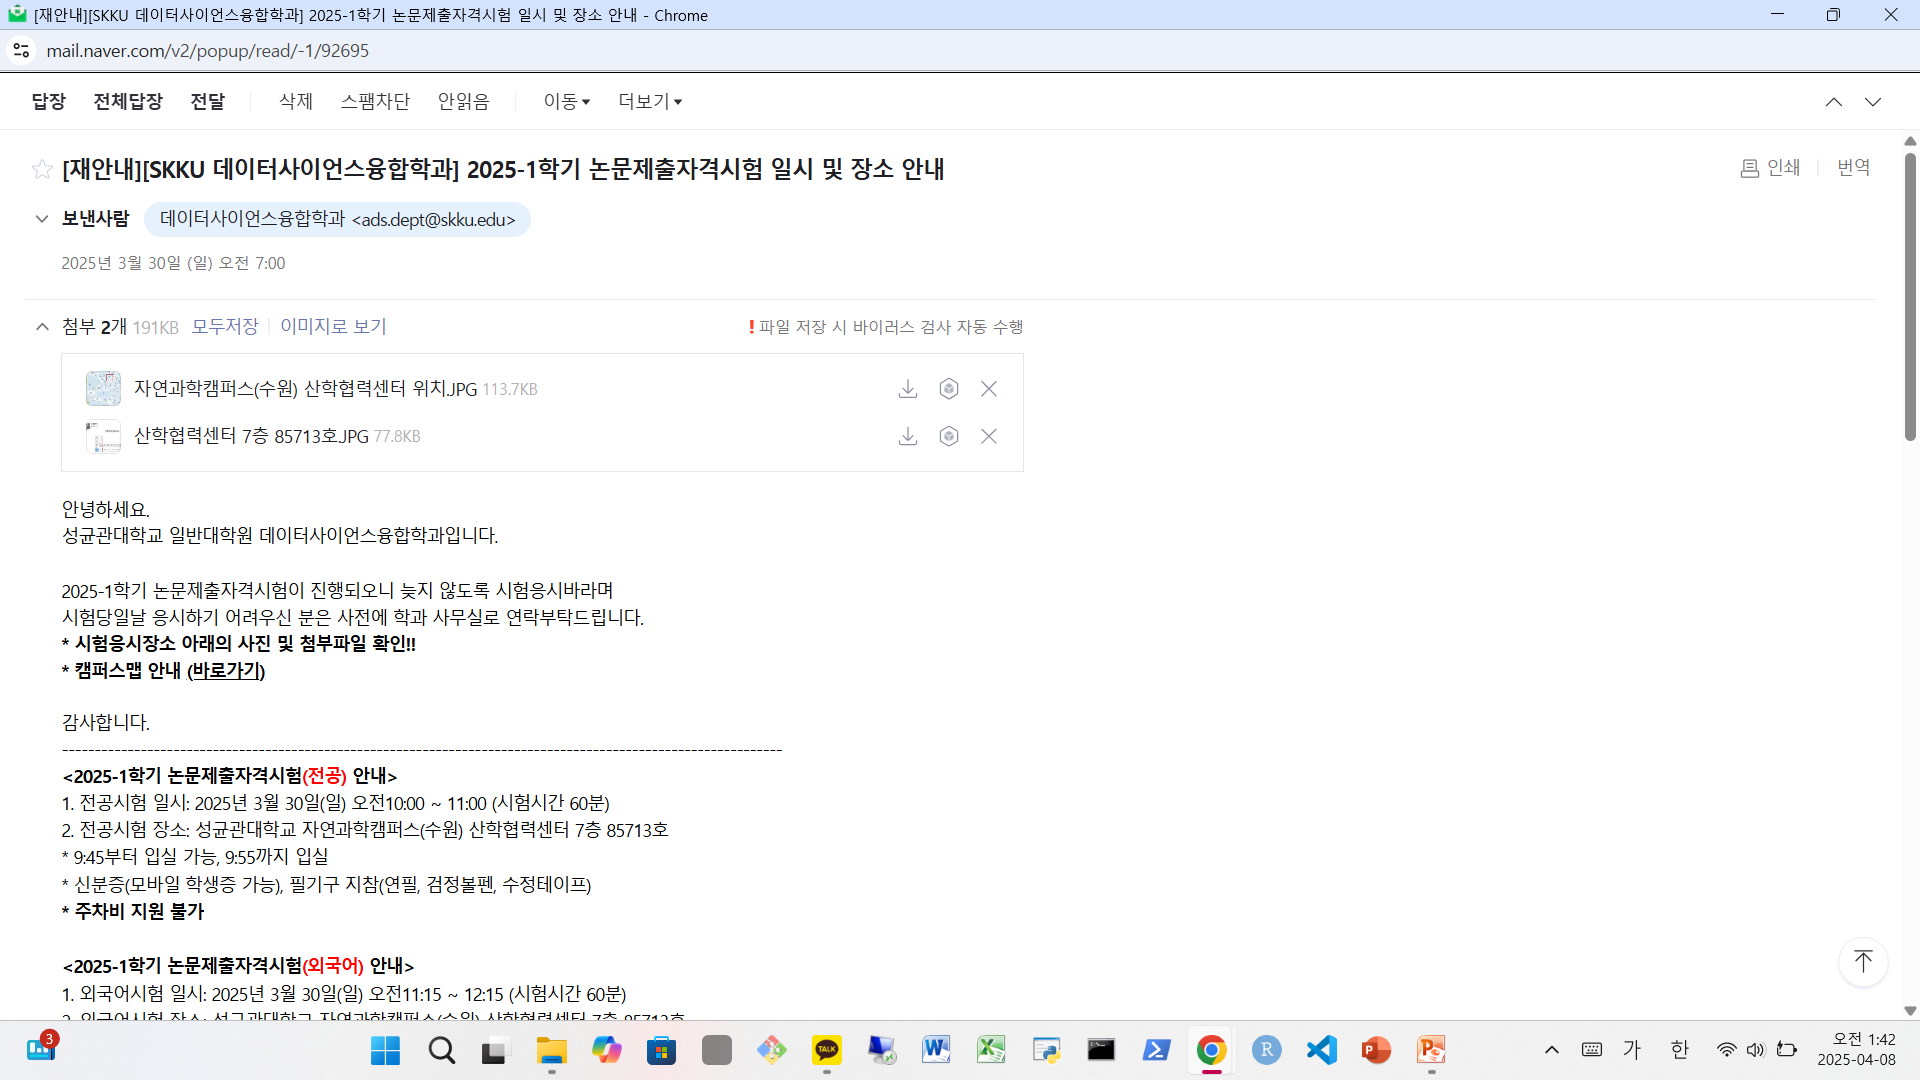Open the 이동 dropdown menu

click(x=566, y=102)
